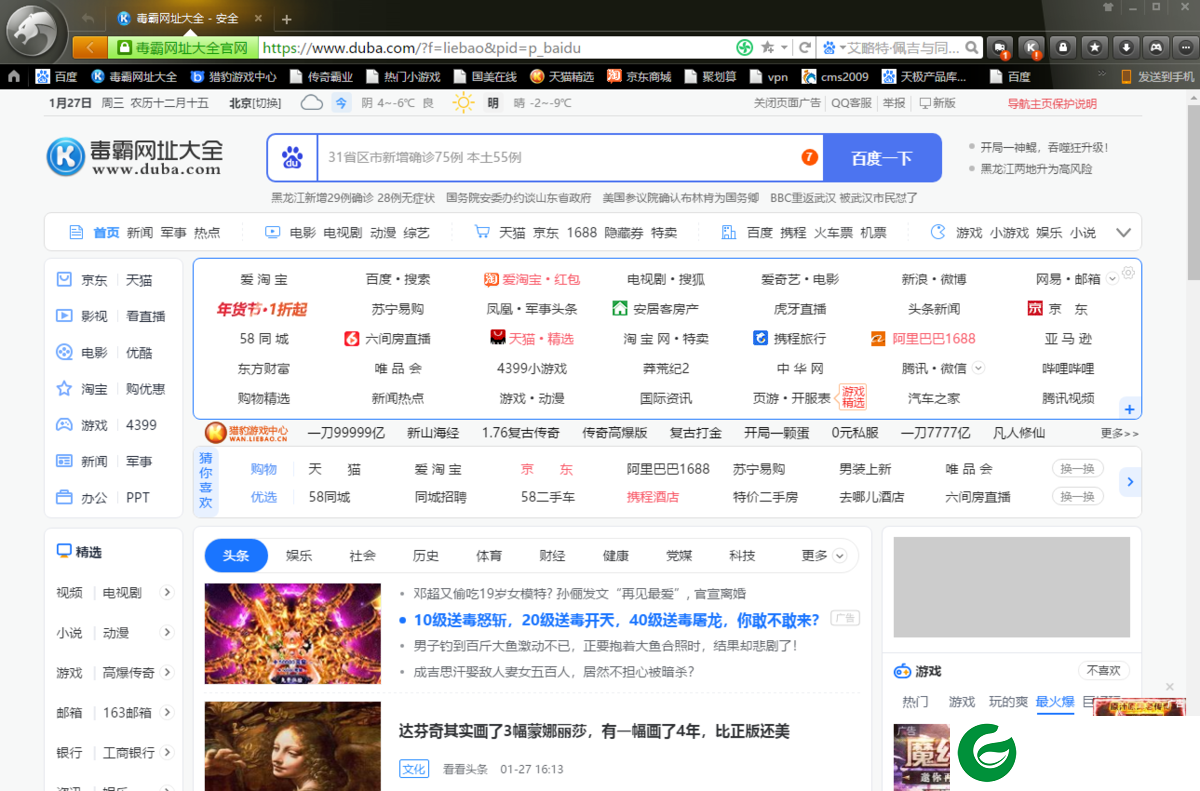The image size is (1200, 791).
Task: Click the home icon on bookmarks bar
Action: (x=14, y=76)
